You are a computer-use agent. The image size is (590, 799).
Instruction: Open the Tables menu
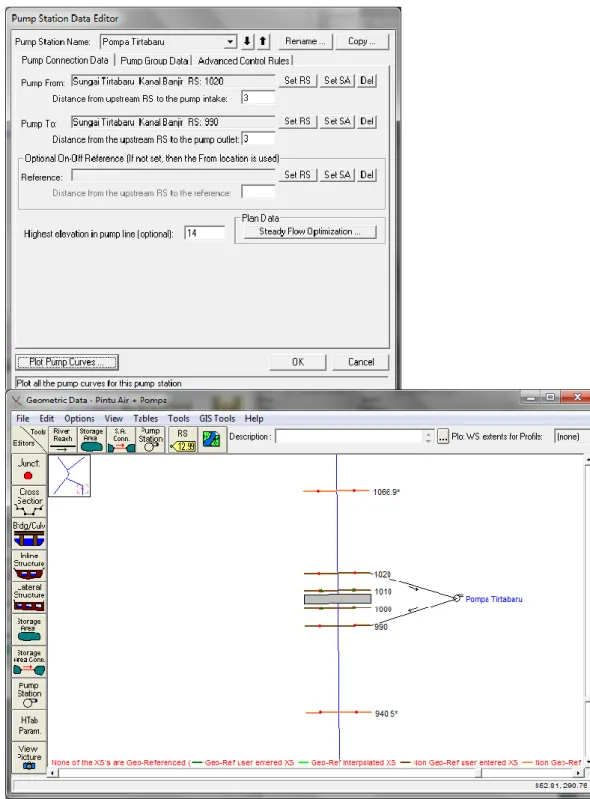(x=145, y=418)
